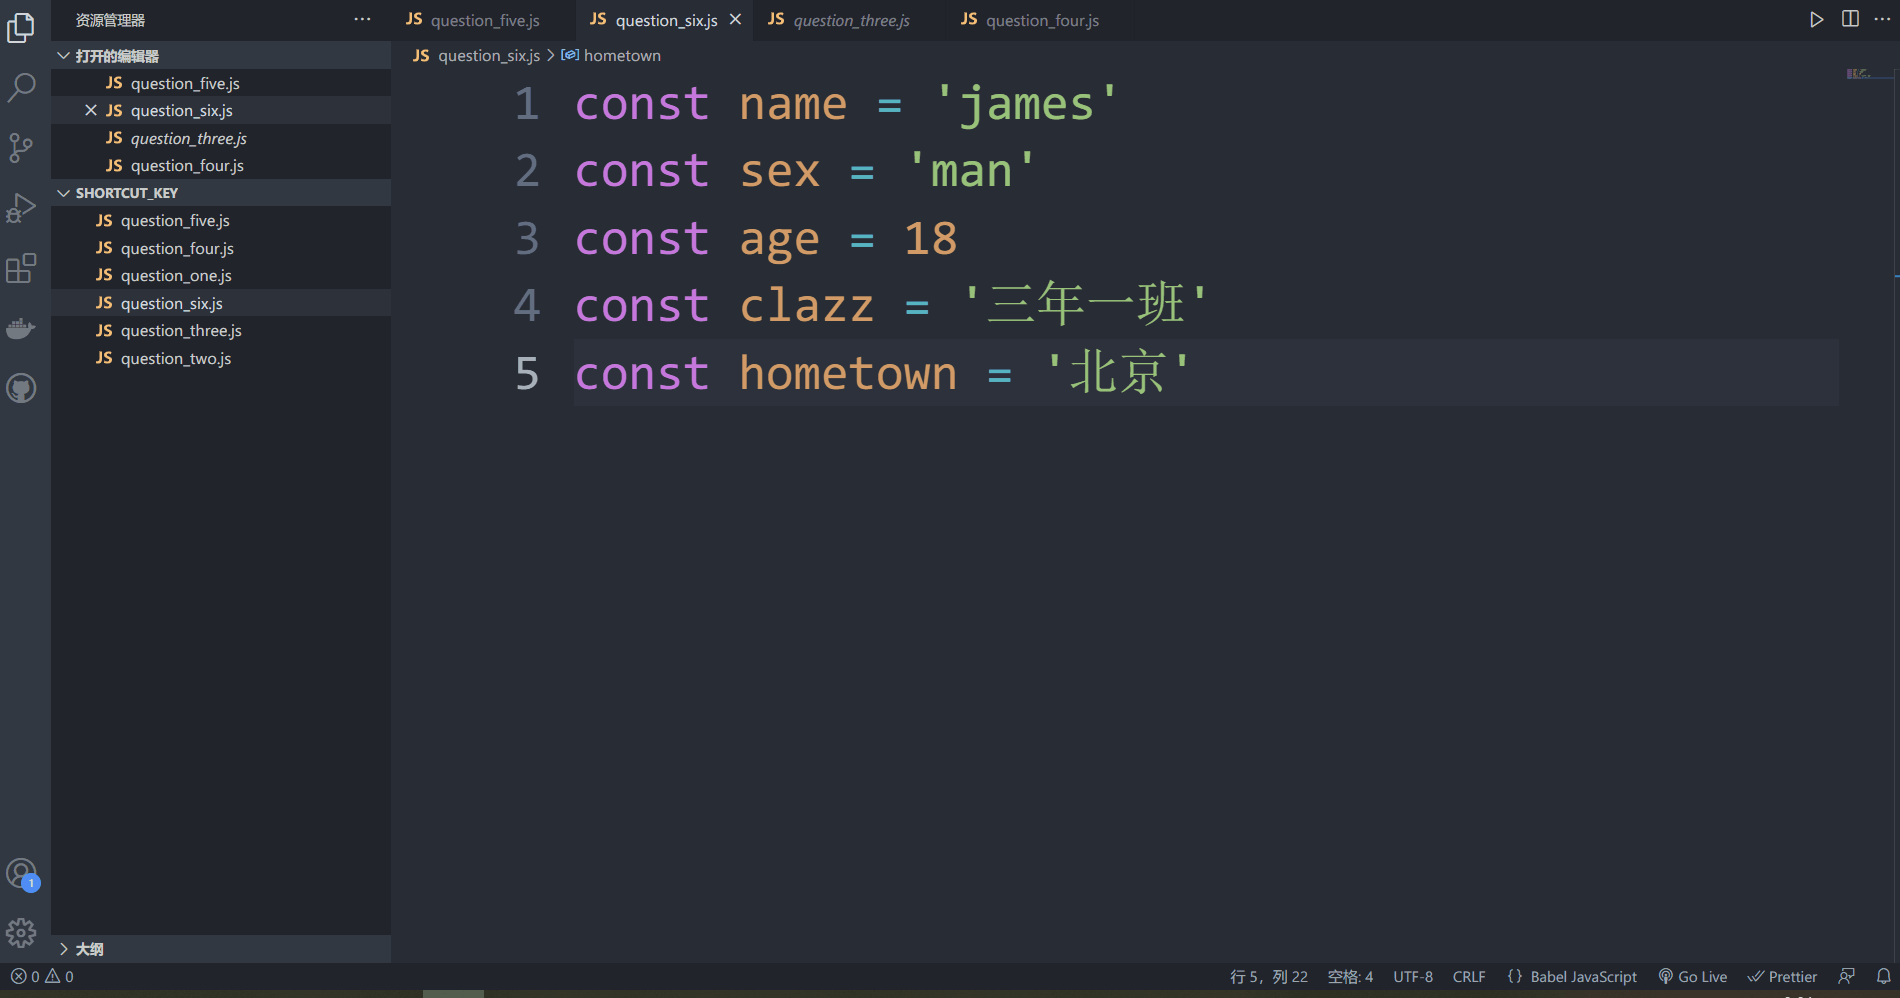Place cursor on '北京' string
This screenshot has height=998, width=1900.
(x=1118, y=372)
